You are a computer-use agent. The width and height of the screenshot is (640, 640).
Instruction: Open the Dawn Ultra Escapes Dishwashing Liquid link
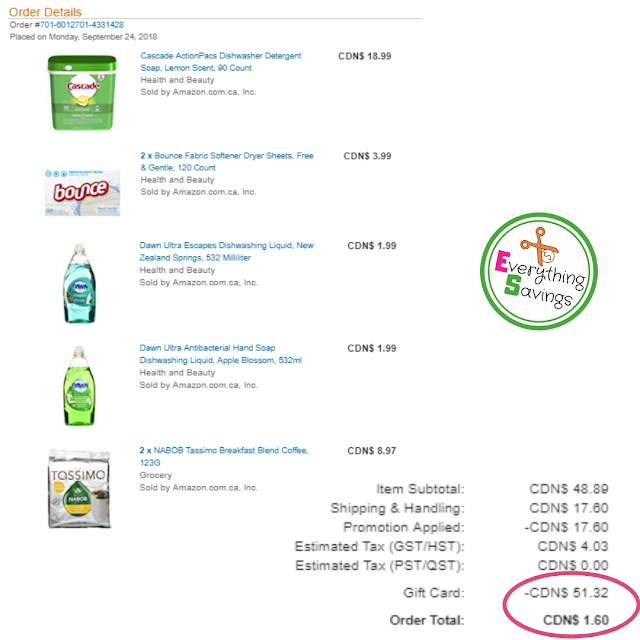click(x=227, y=251)
